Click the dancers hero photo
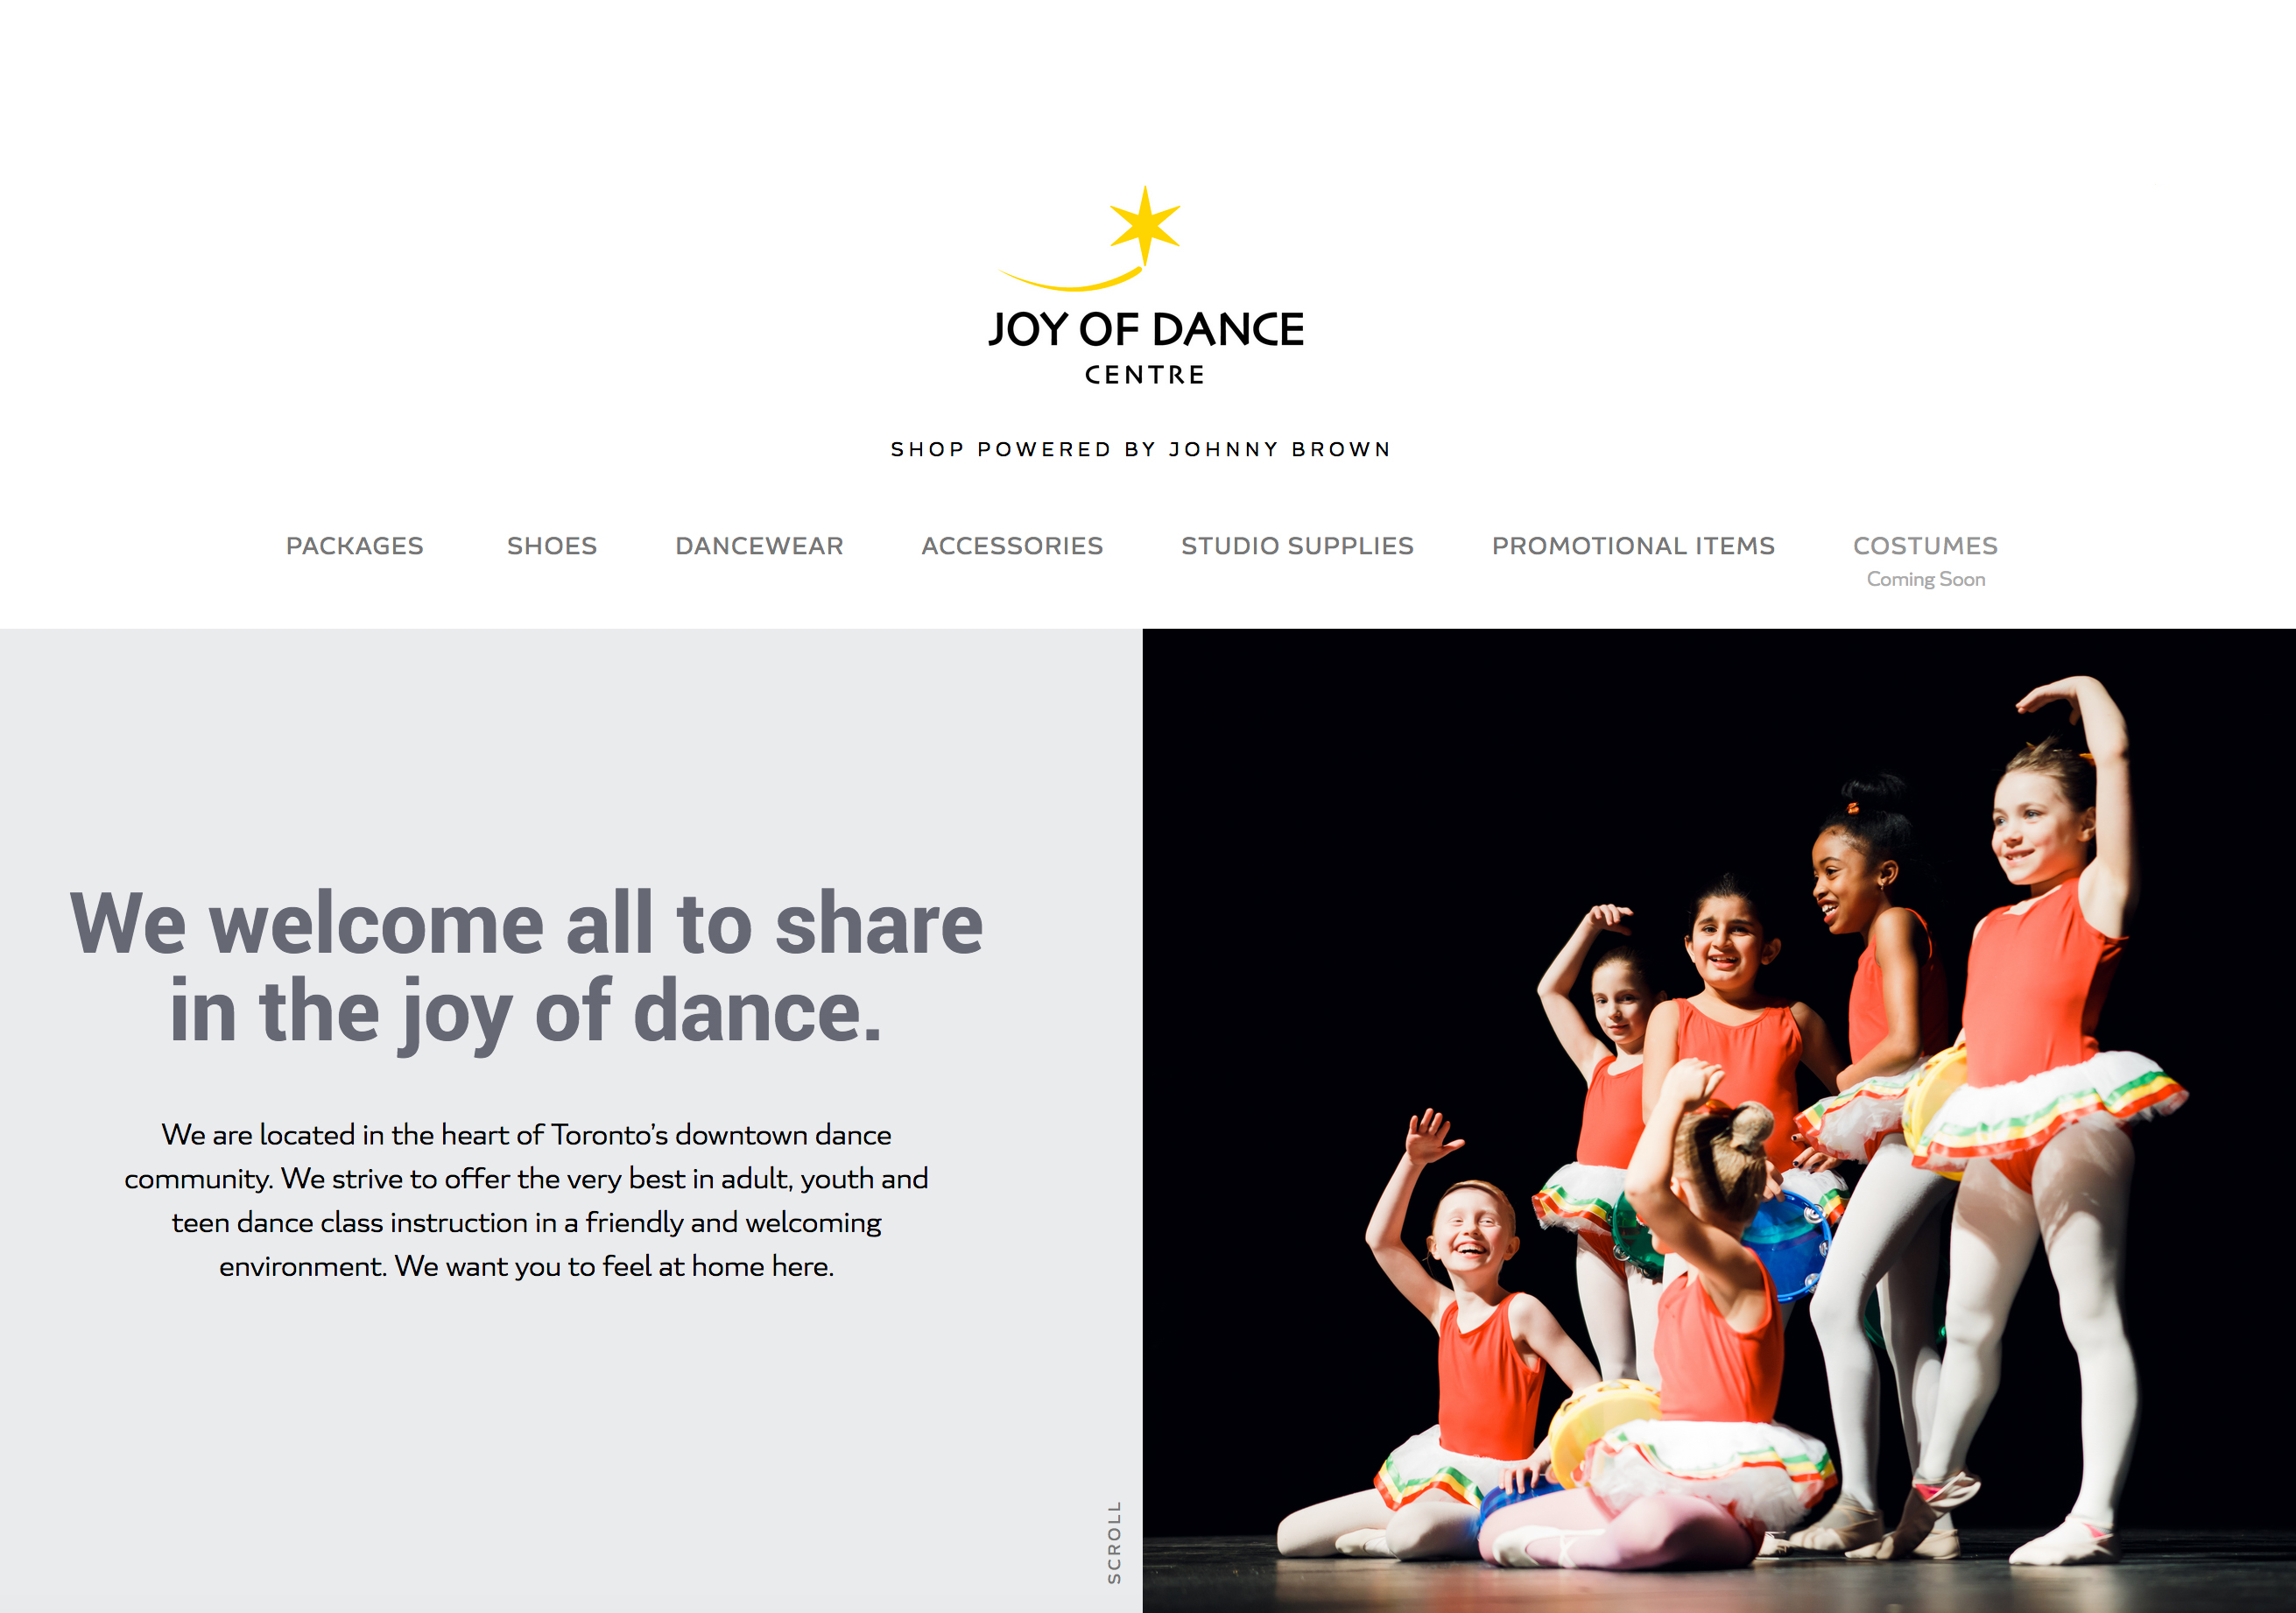Screen dimensions: 2296x1613 click(x=1719, y=1120)
